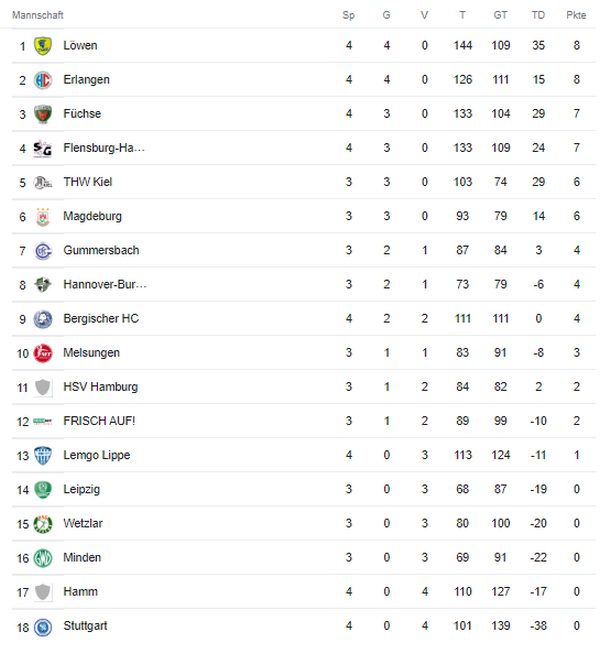Select the Füchse team badge

pos(43,114)
